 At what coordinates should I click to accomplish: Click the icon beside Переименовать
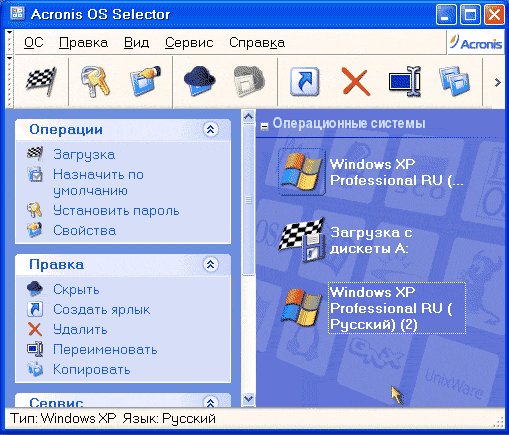(35, 349)
